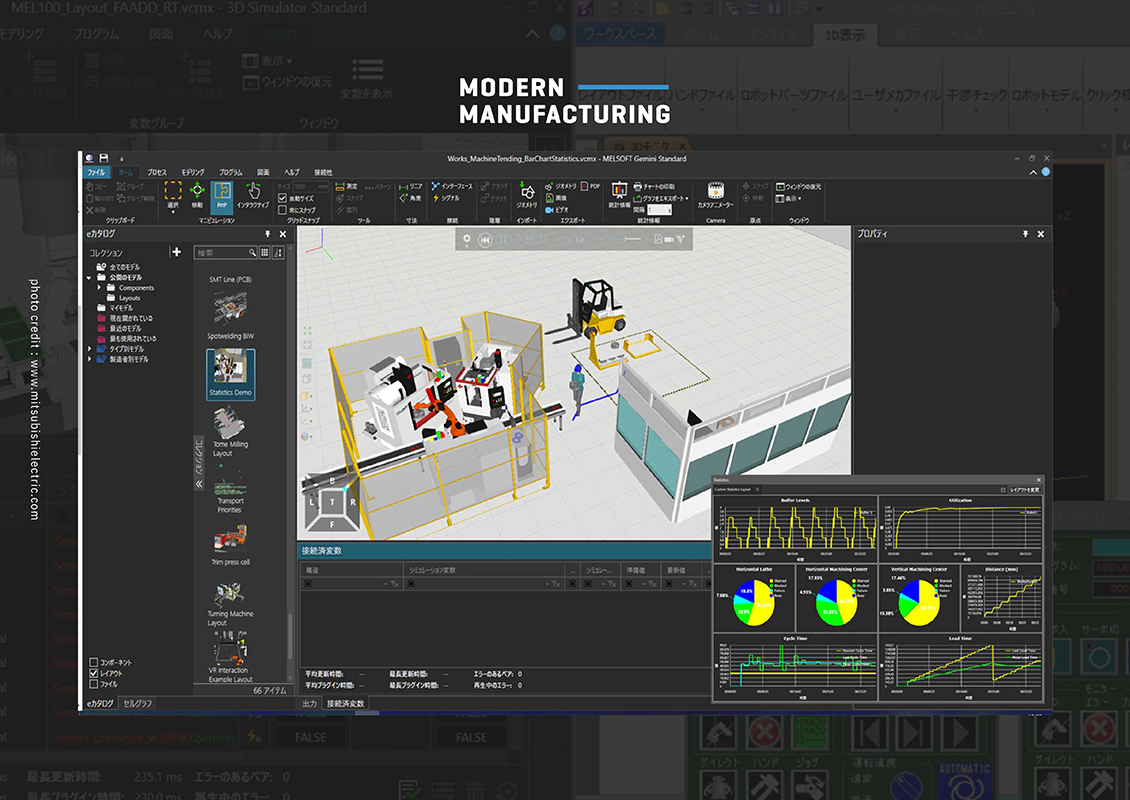Enable the コンポーネント filter checkbox
Screen dimensions: 1130x800
tap(94, 663)
